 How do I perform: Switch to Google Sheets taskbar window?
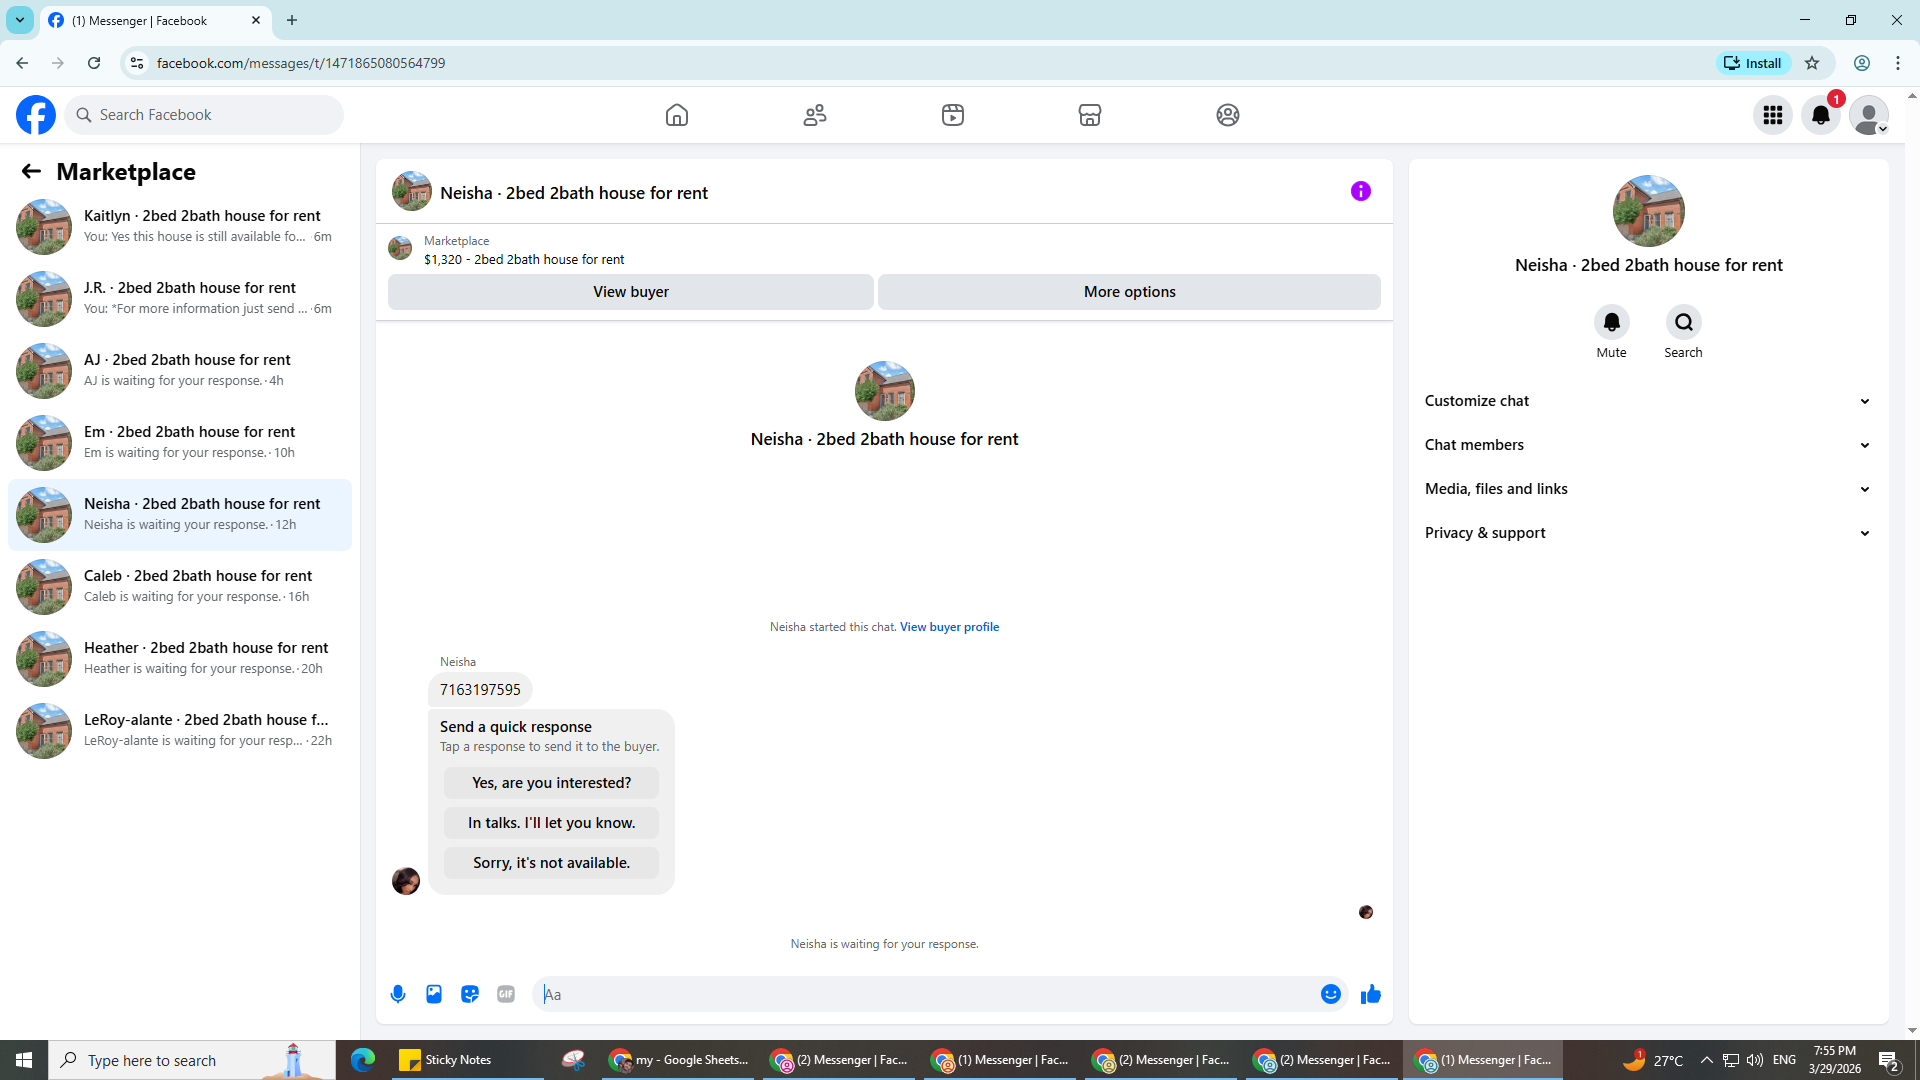pyautogui.click(x=680, y=1060)
